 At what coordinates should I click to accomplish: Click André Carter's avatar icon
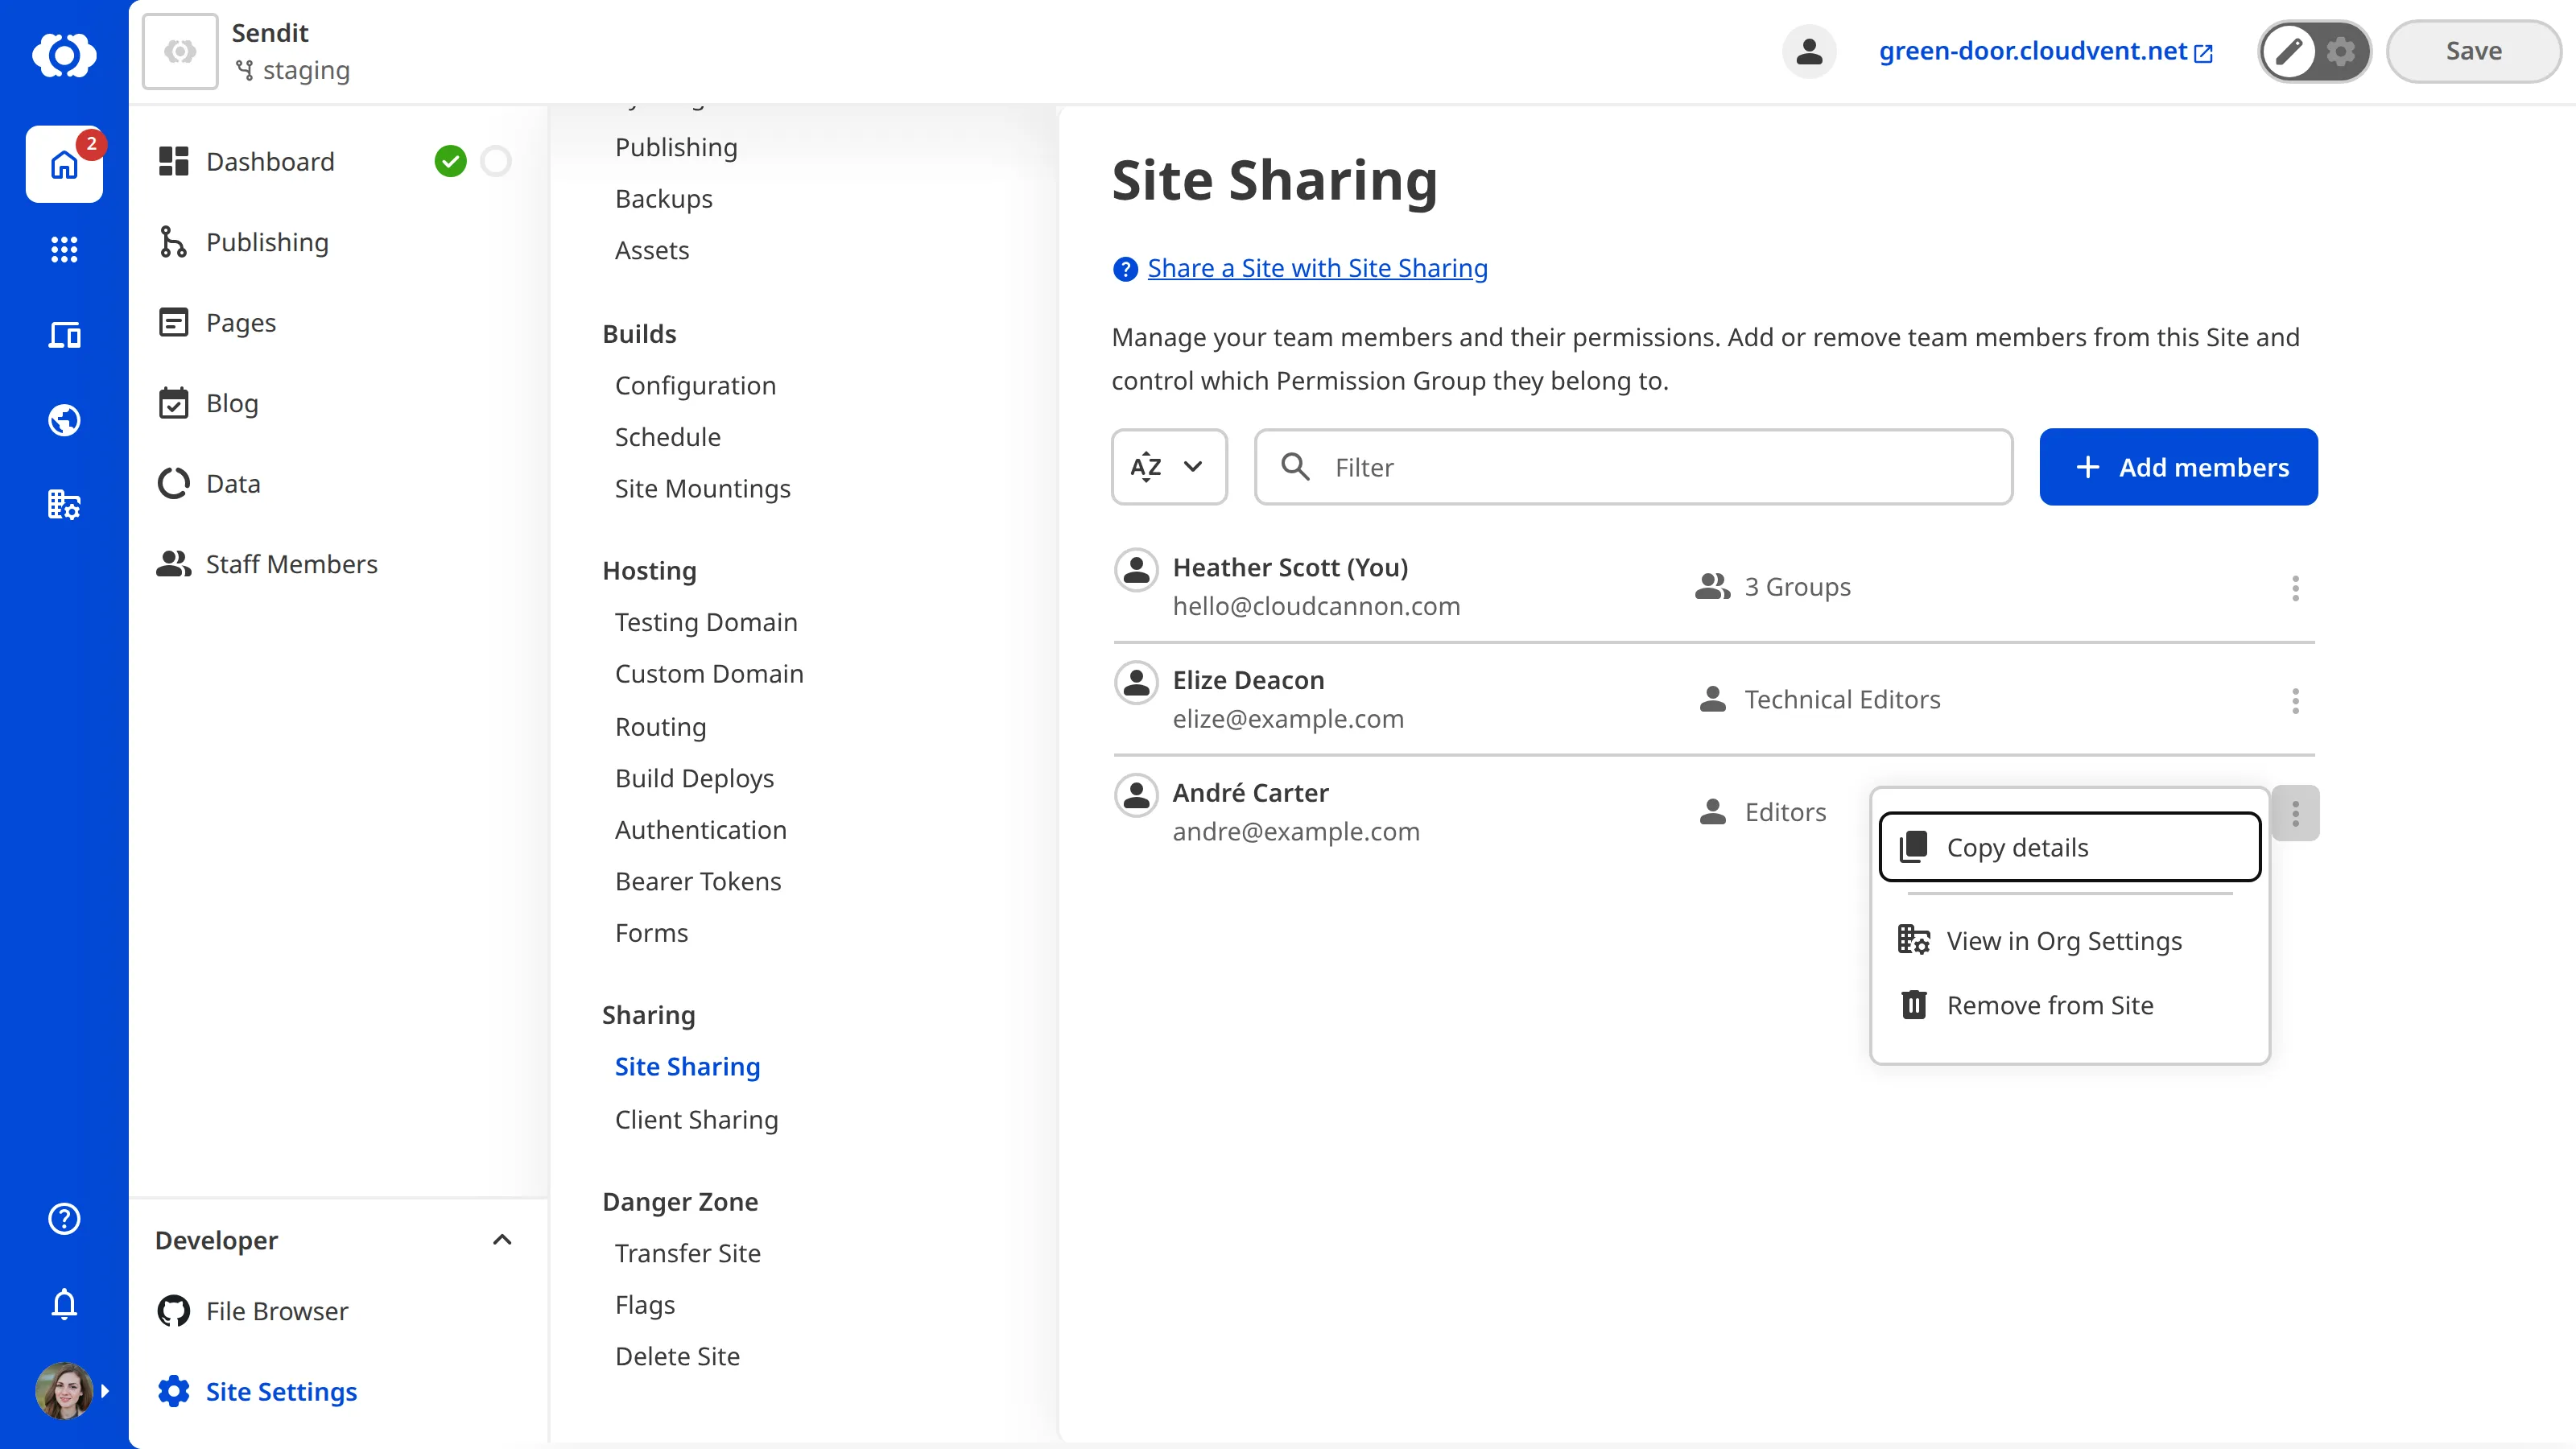tap(1136, 796)
